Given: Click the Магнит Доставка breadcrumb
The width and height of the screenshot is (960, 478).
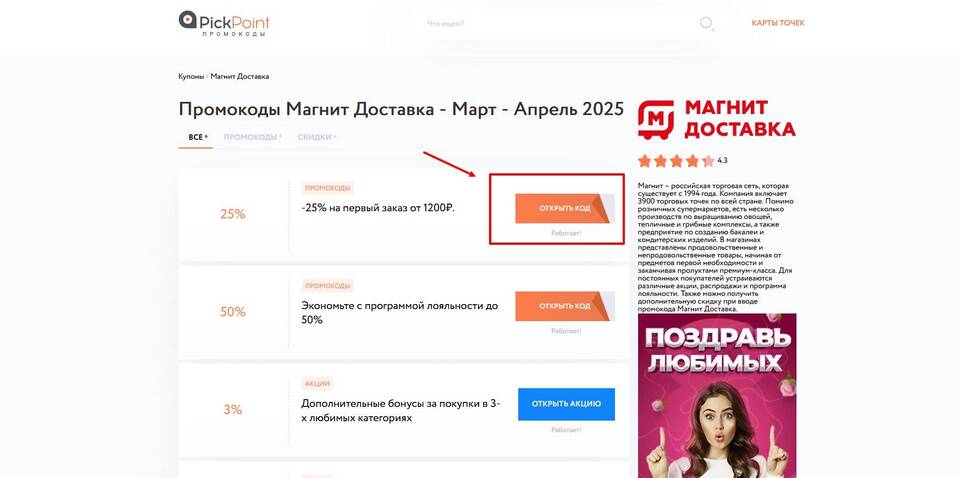Looking at the screenshot, I should click(x=240, y=77).
